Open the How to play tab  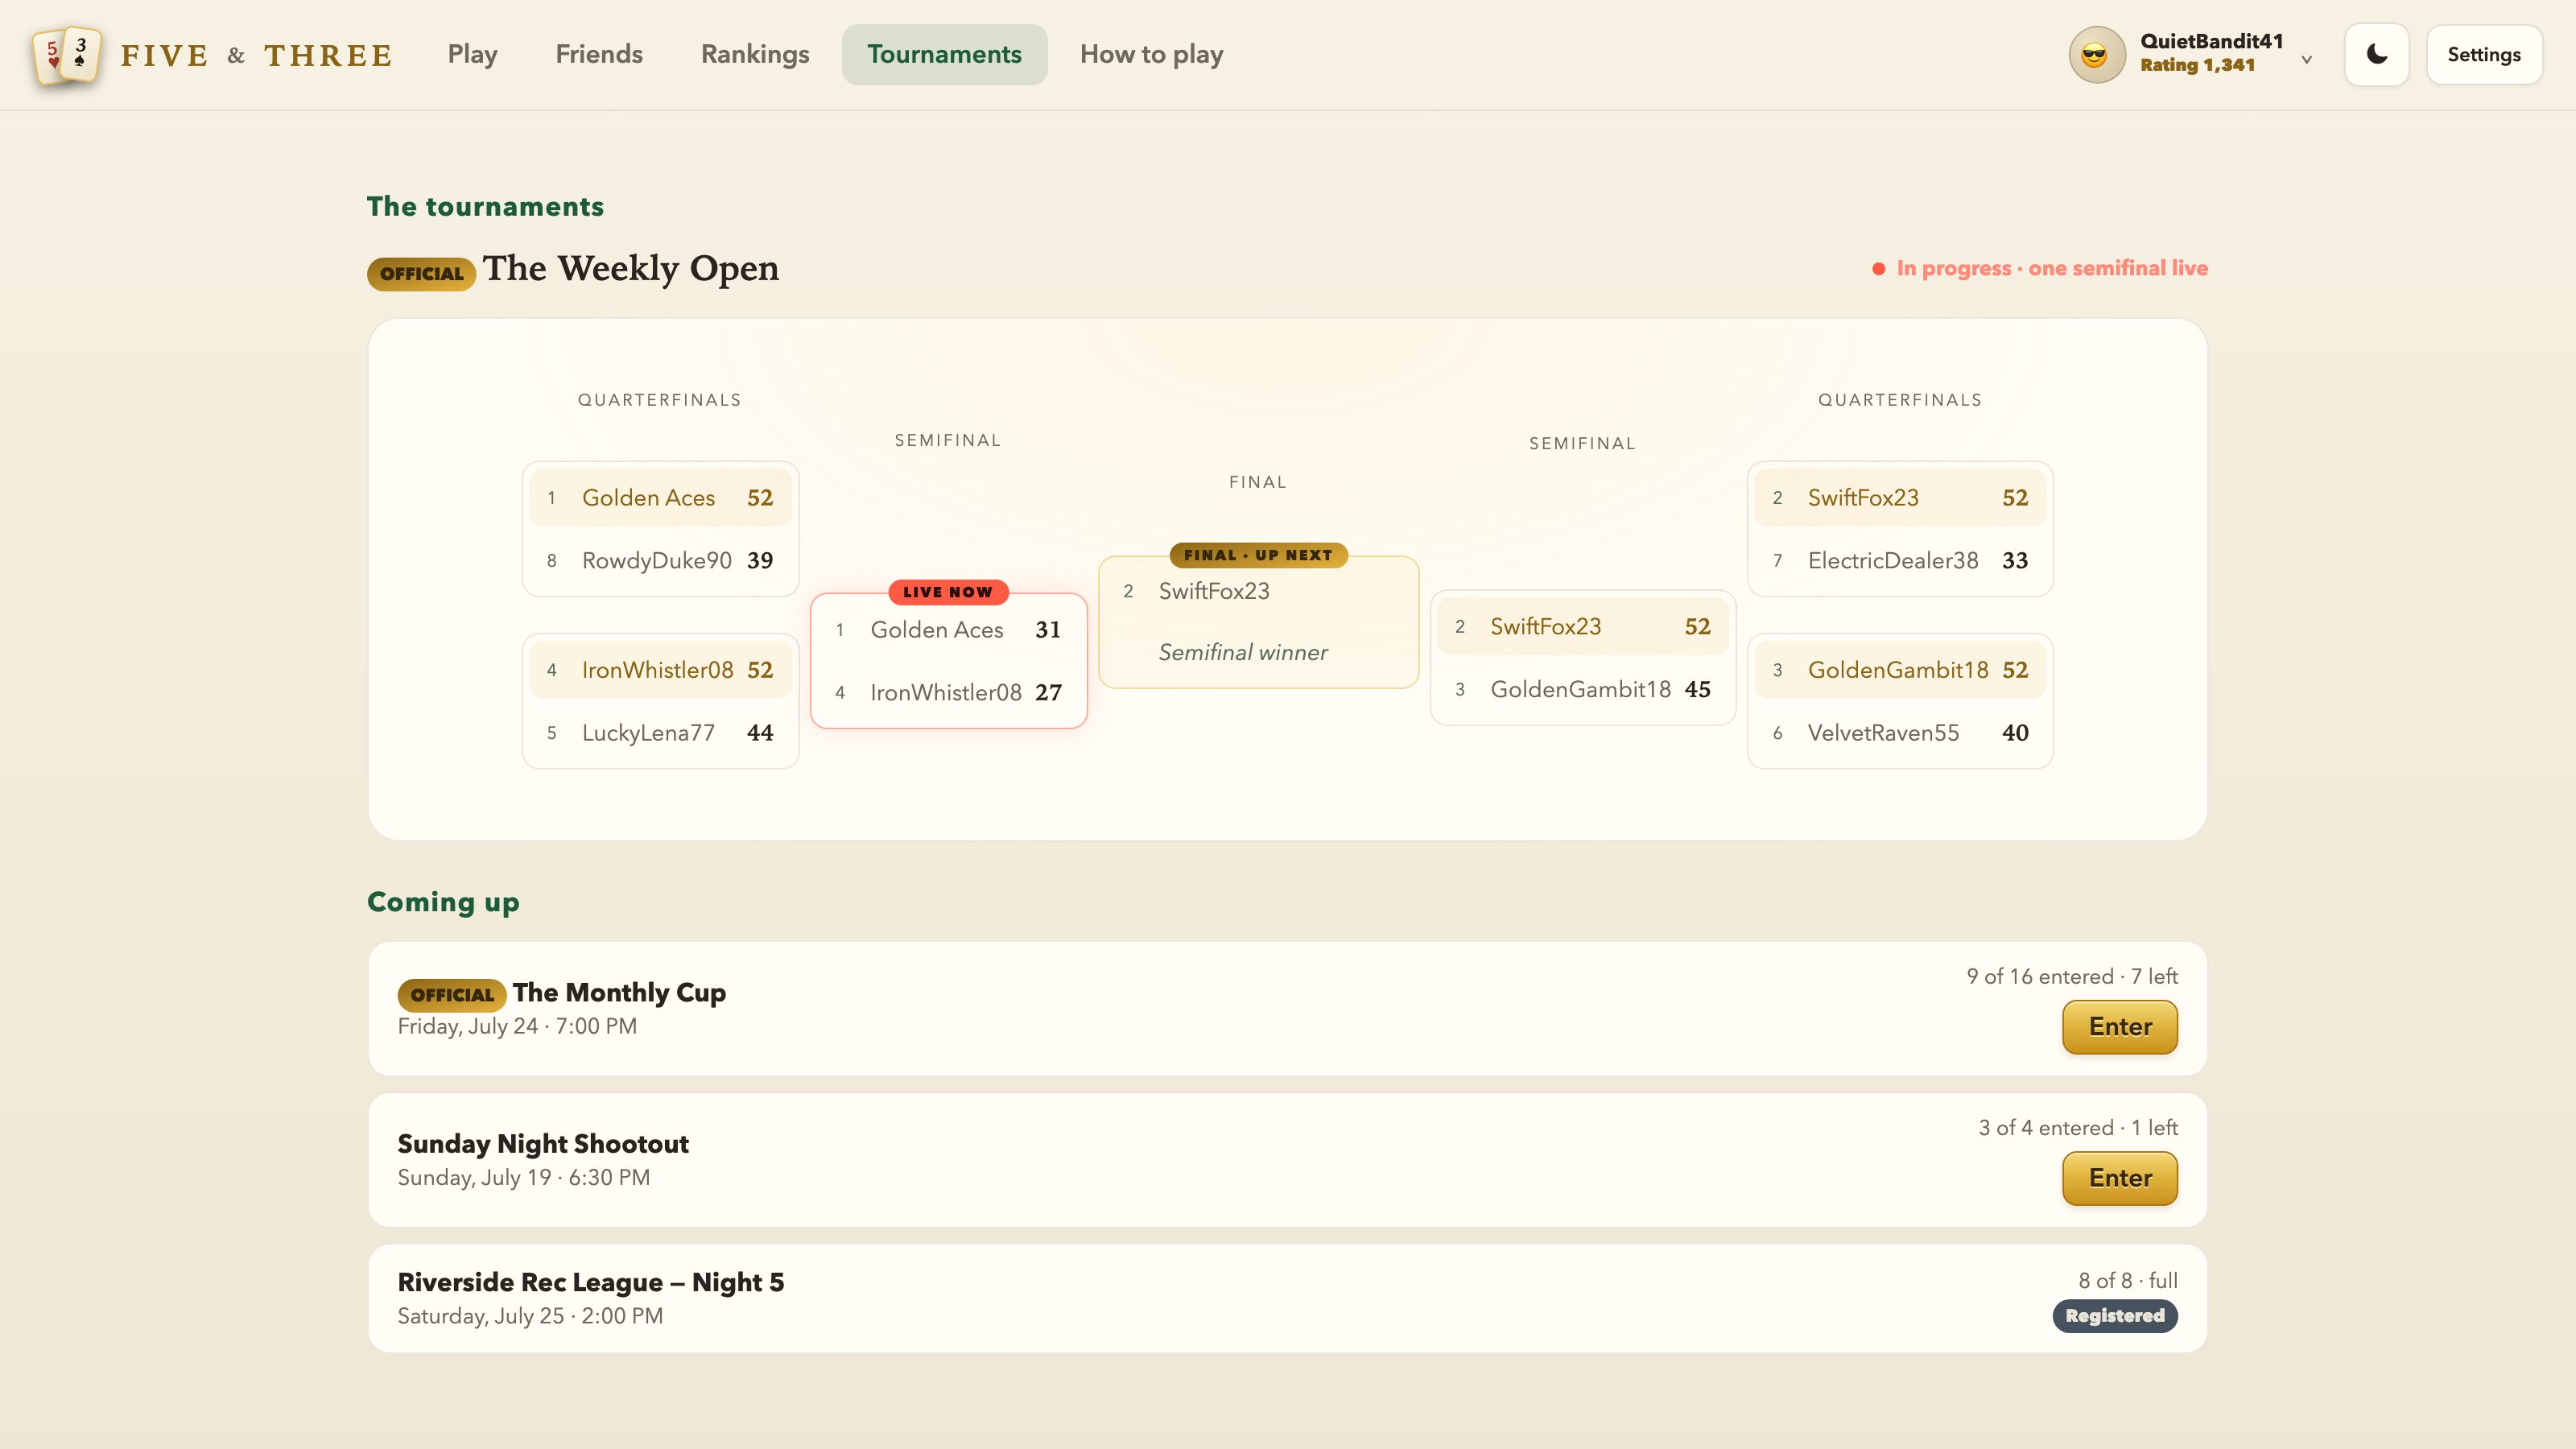point(1151,55)
